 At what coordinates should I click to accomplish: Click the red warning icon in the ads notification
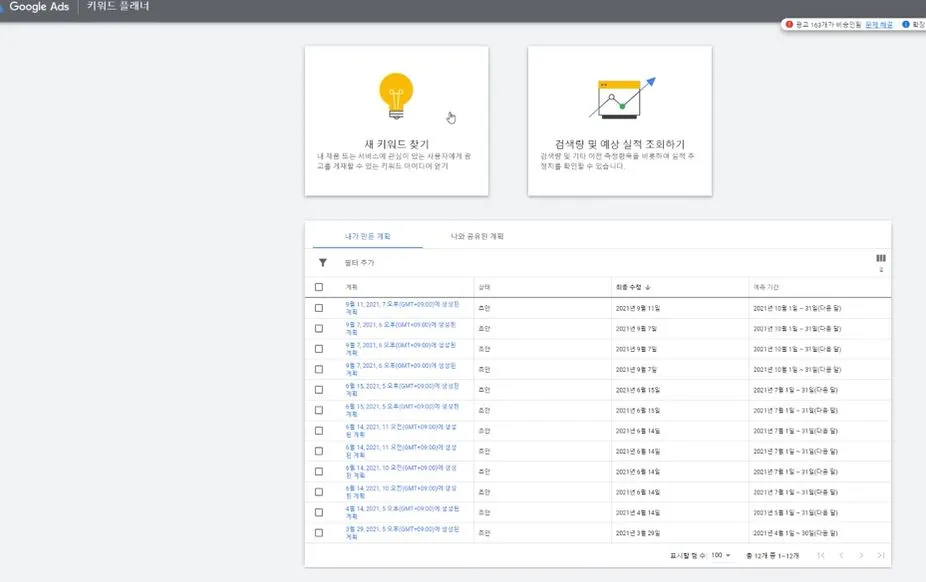click(791, 23)
